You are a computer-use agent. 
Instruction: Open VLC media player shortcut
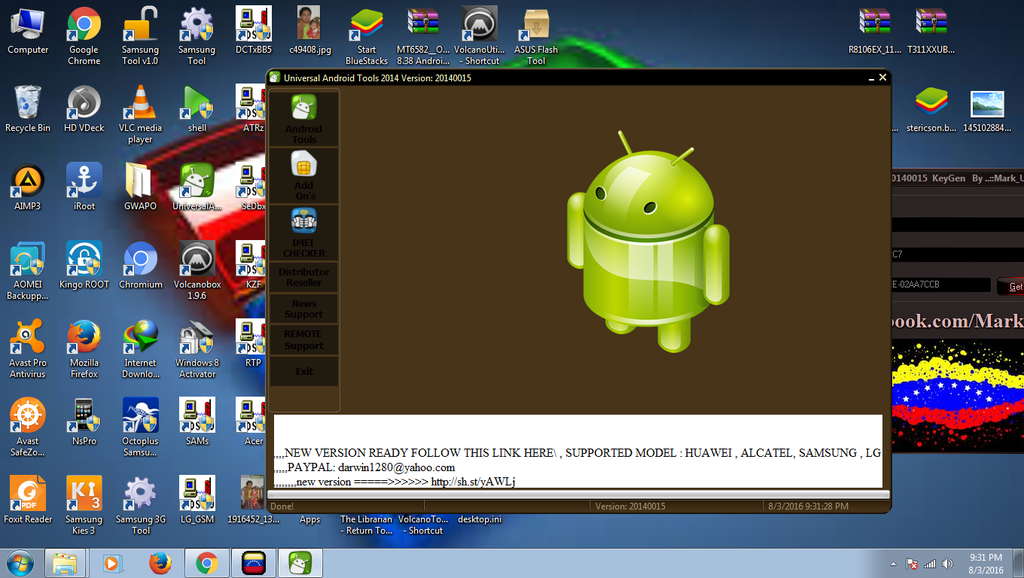coord(140,114)
